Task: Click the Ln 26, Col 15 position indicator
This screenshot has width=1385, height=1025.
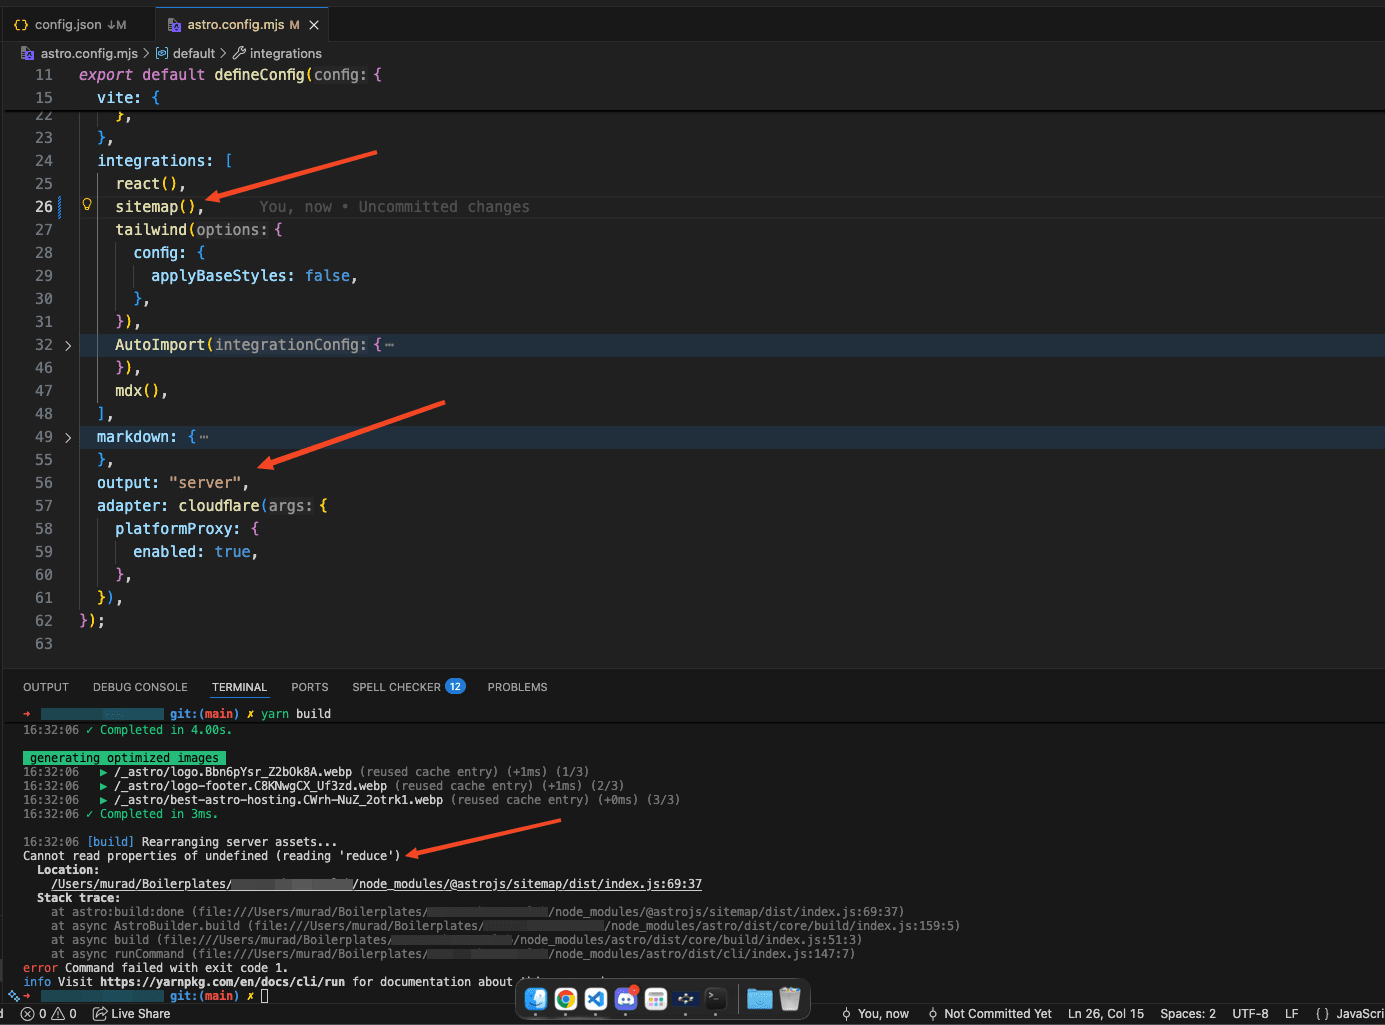Action: coord(1105,1013)
